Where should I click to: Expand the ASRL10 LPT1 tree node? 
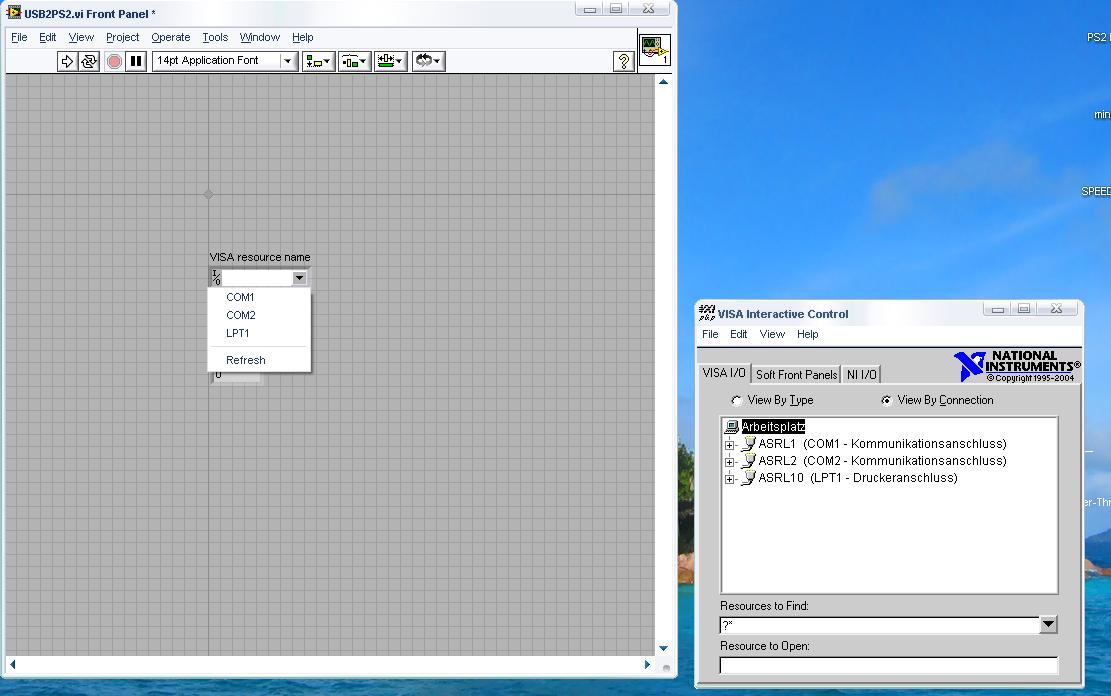[729, 479]
